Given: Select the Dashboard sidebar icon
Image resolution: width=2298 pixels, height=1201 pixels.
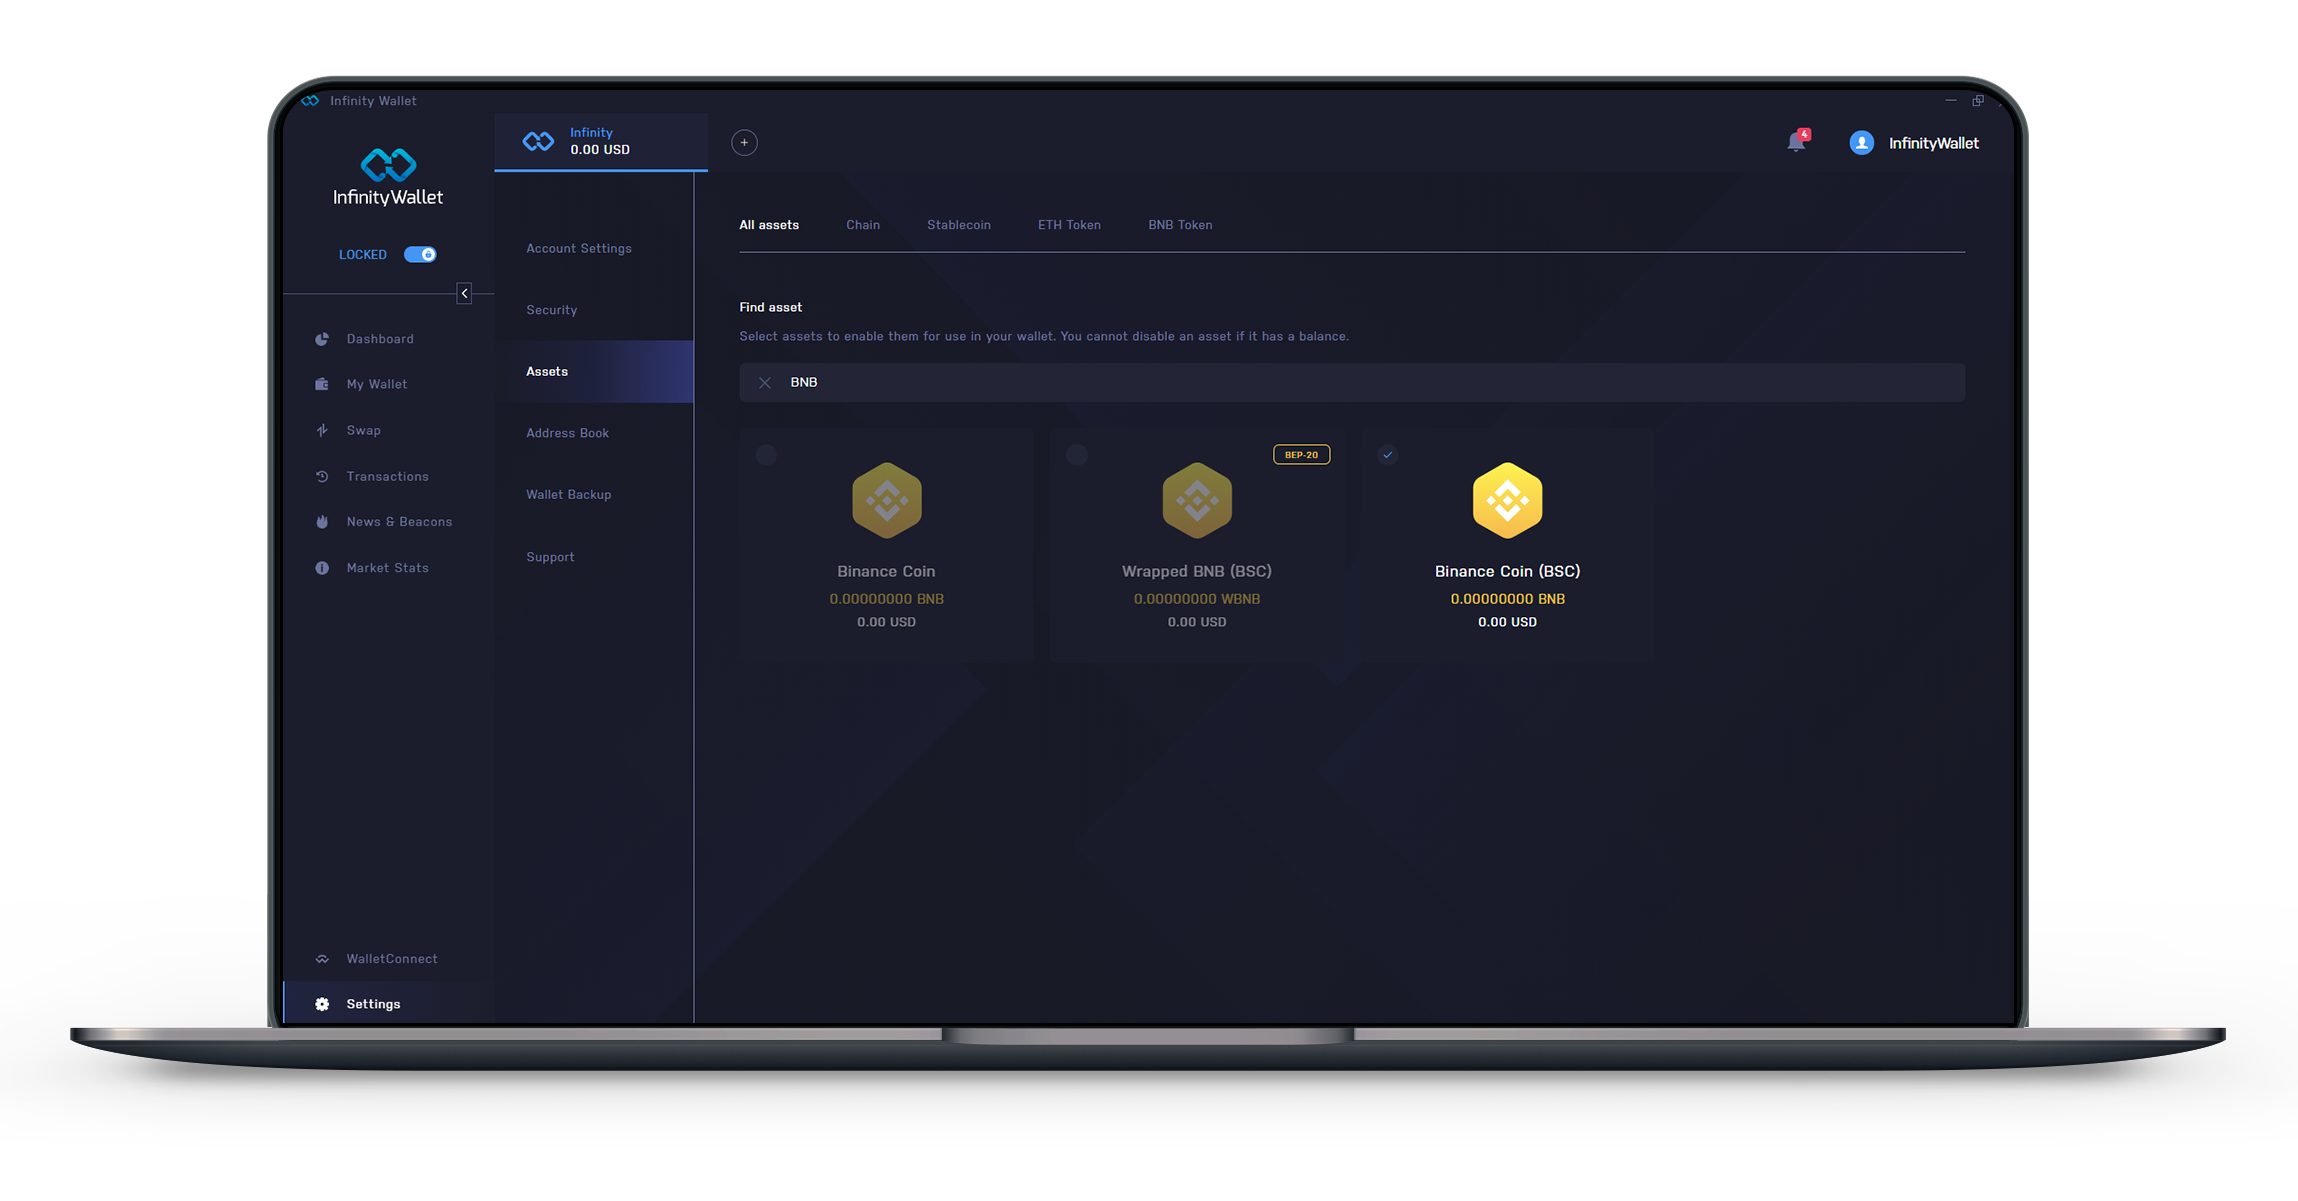Looking at the screenshot, I should coord(321,339).
